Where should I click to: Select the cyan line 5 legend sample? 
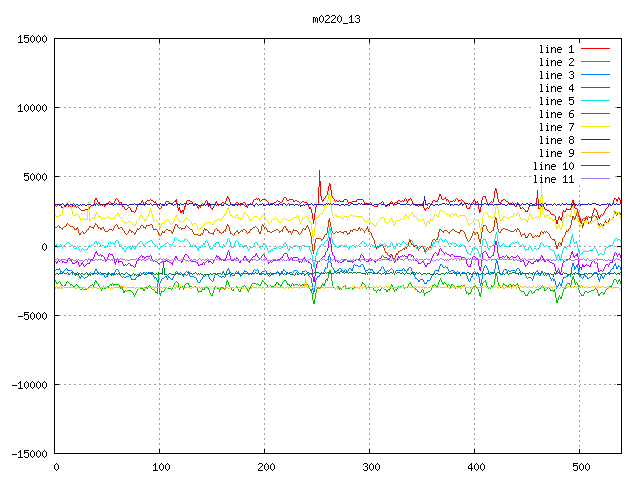coord(595,101)
